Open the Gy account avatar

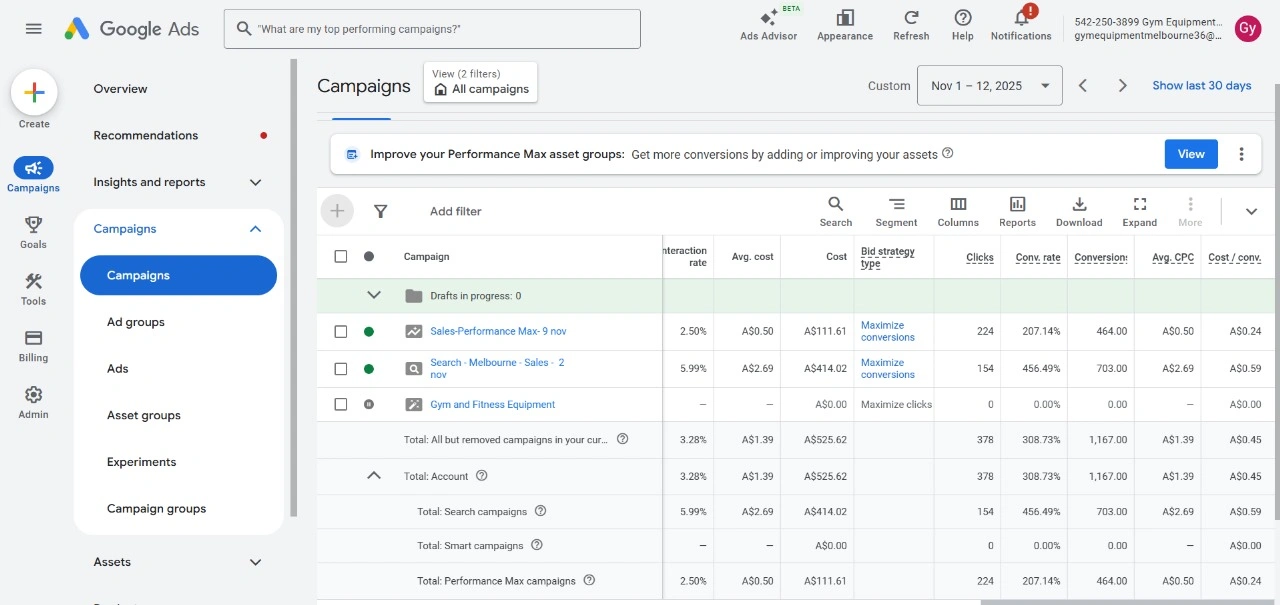click(1247, 29)
